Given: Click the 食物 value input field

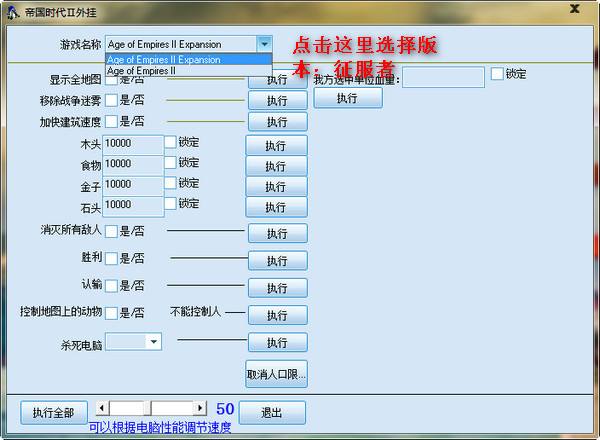Looking at the screenshot, I should [133, 166].
